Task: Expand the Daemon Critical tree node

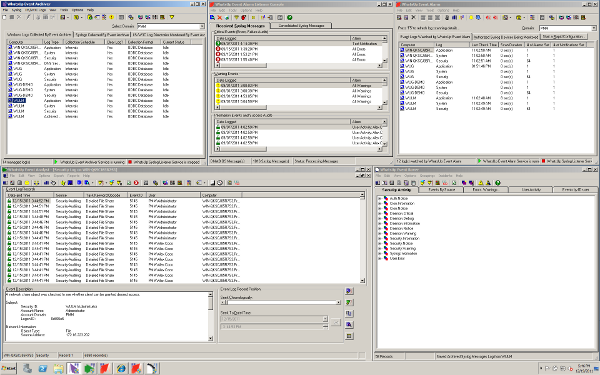Action: click(x=380, y=214)
